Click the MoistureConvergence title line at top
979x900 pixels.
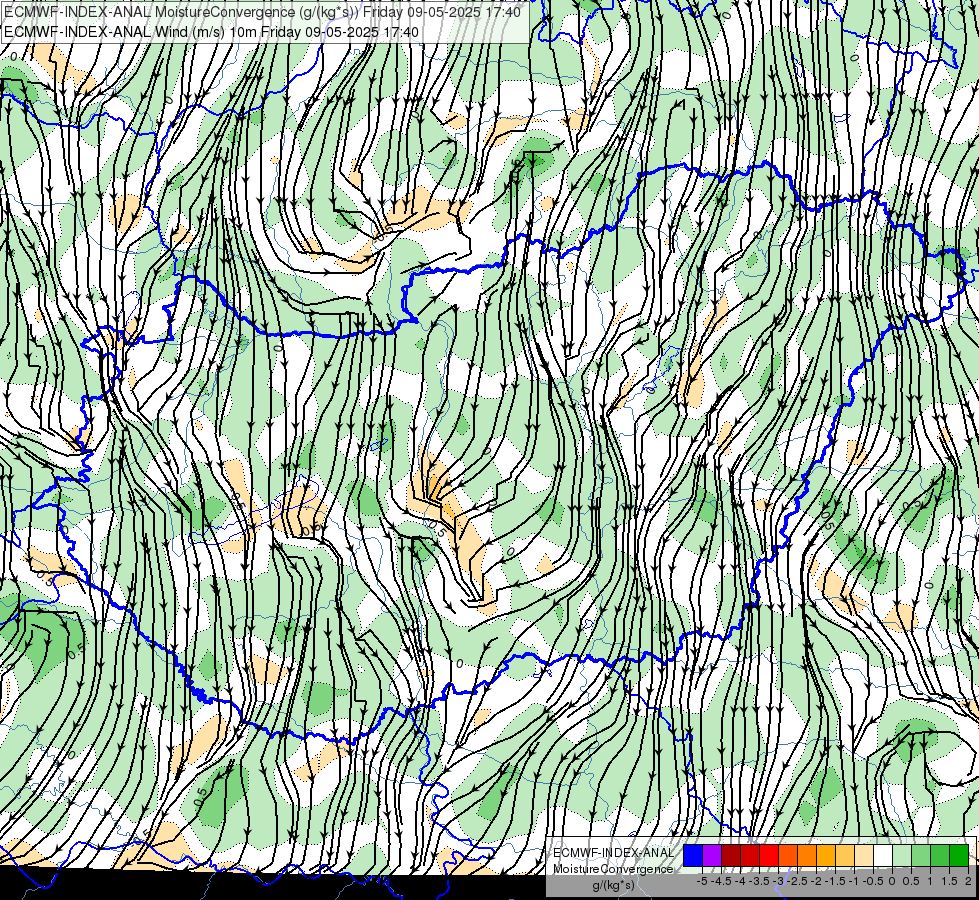(x=262, y=12)
